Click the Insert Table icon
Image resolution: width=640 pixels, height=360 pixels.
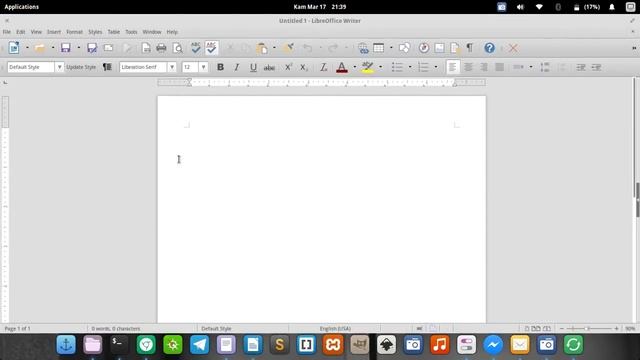[379, 48]
